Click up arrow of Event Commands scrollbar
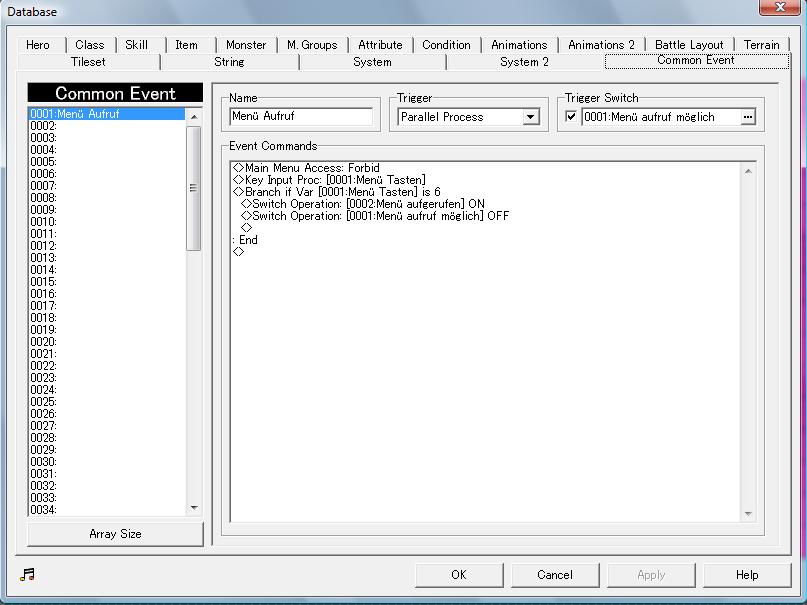807x605 pixels. coord(748,171)
